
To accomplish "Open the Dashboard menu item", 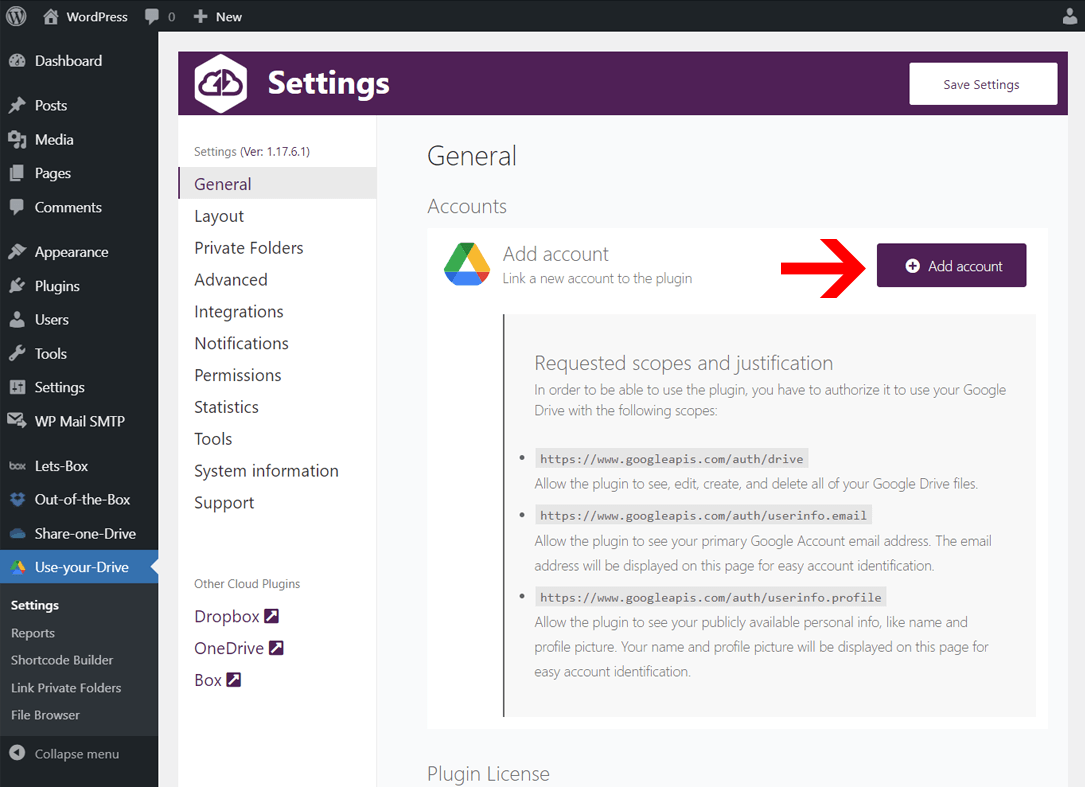I will coord(79,61).
